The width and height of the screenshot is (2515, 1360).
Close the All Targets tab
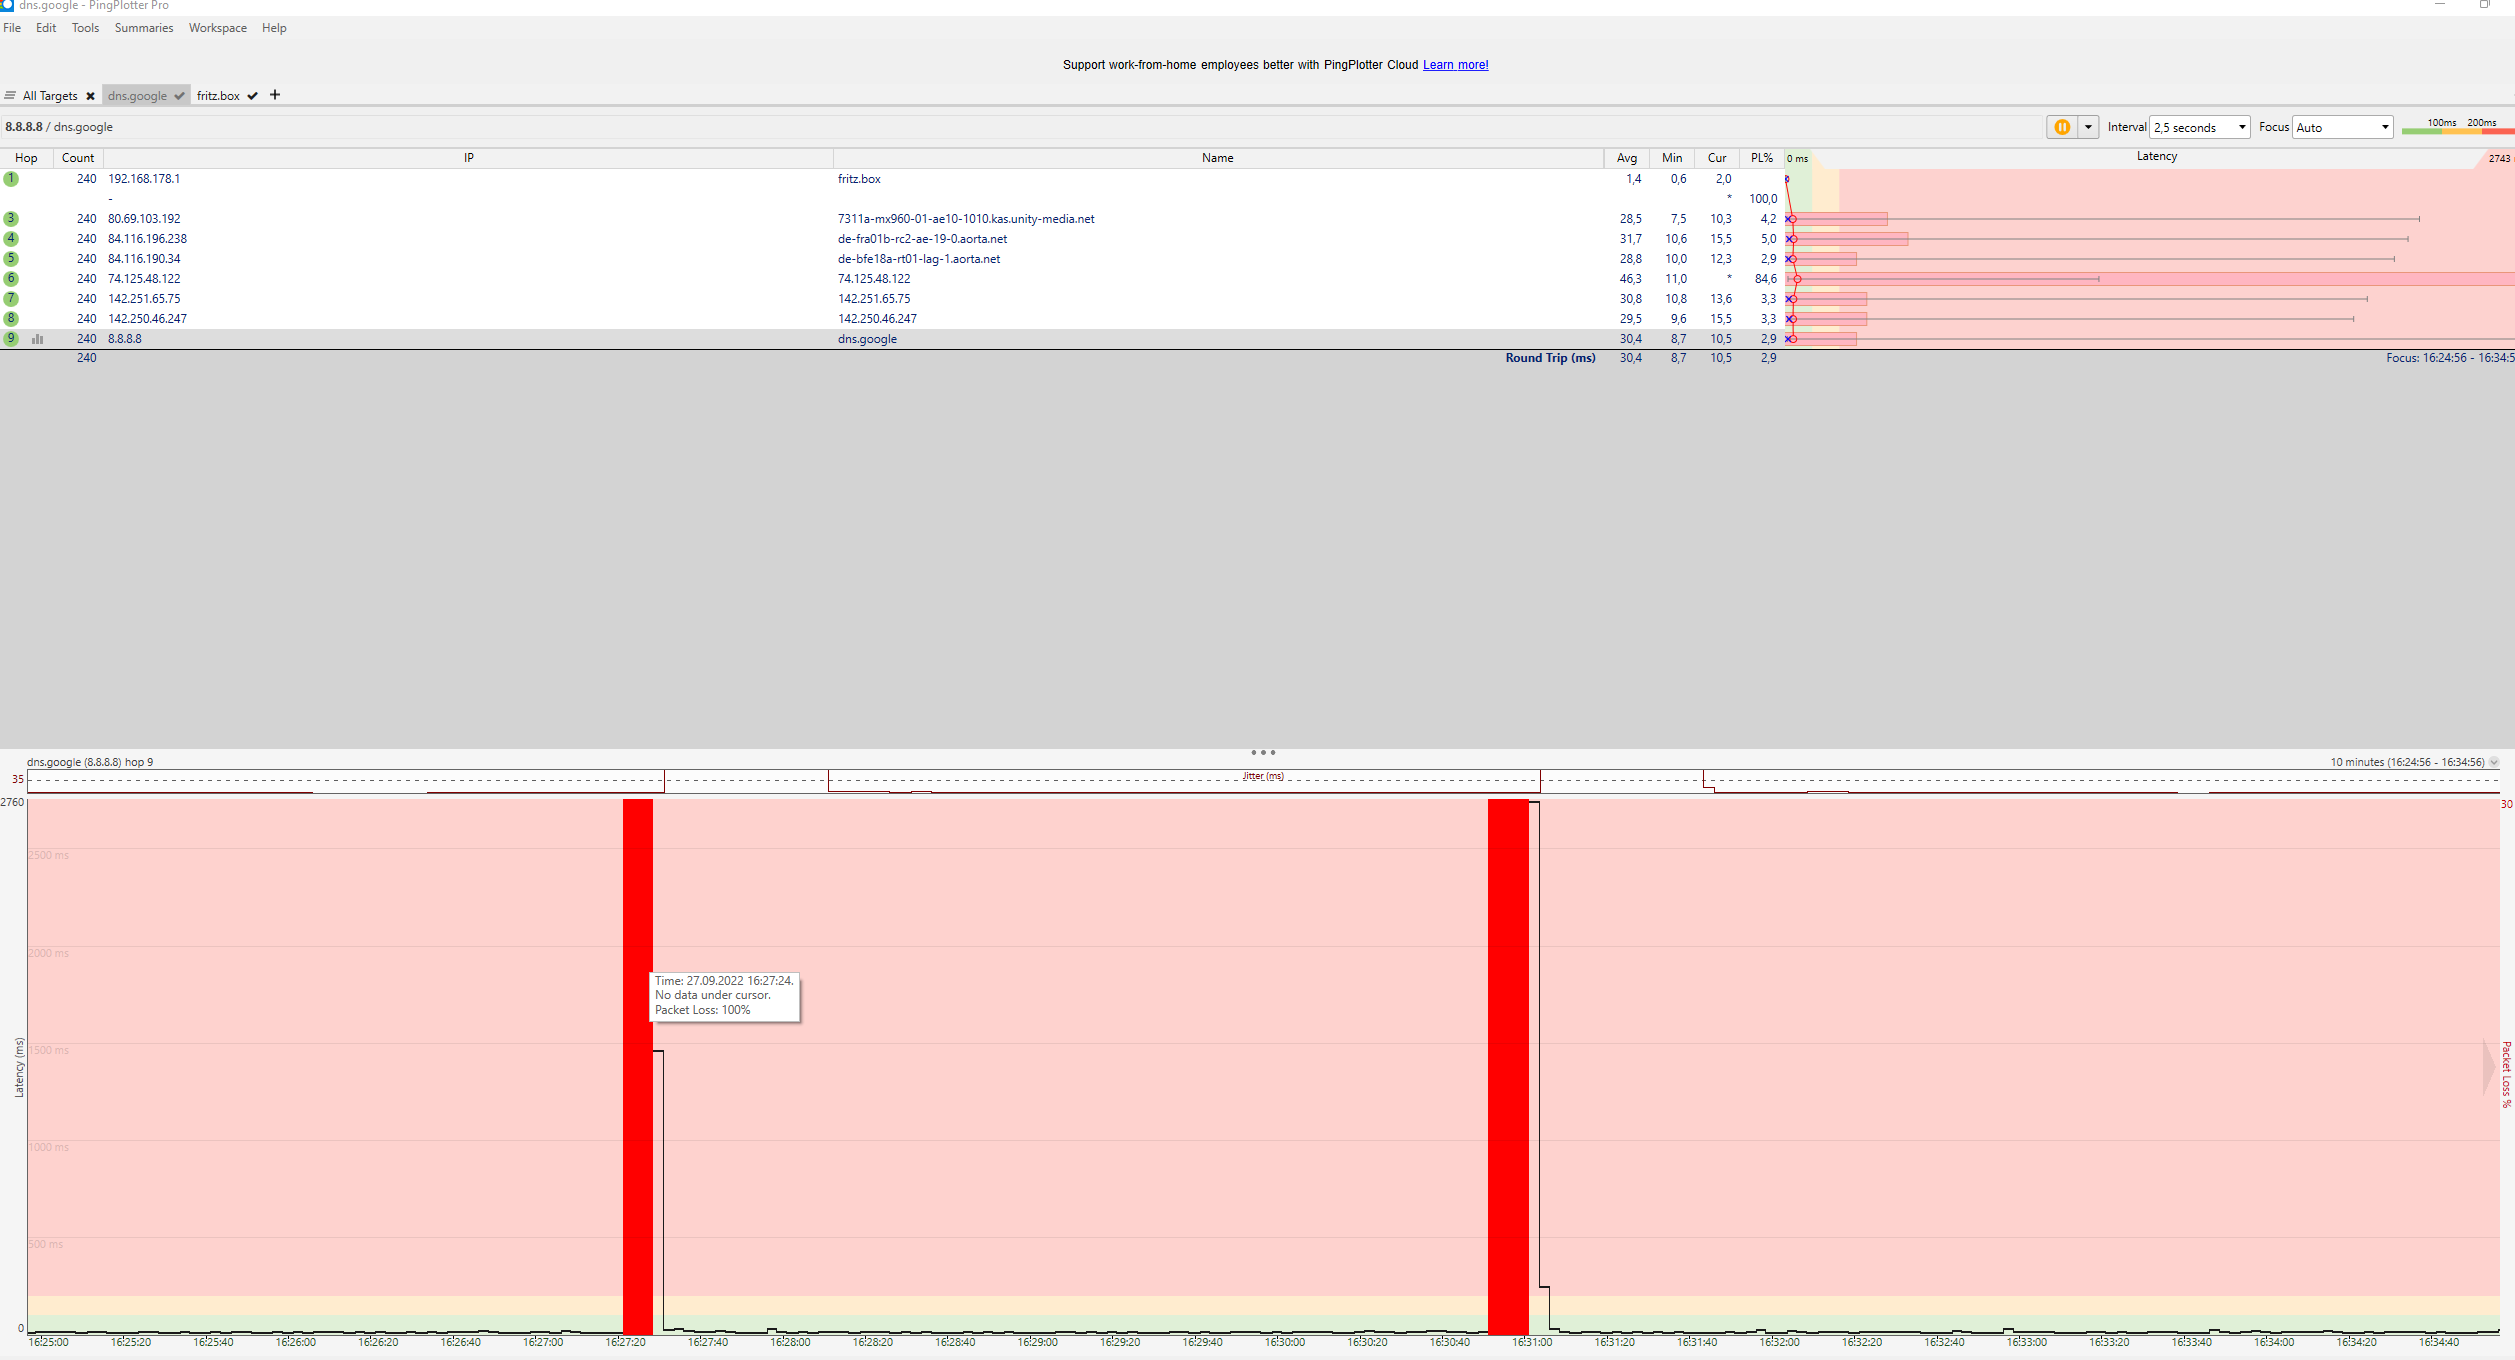pos(90,96)
